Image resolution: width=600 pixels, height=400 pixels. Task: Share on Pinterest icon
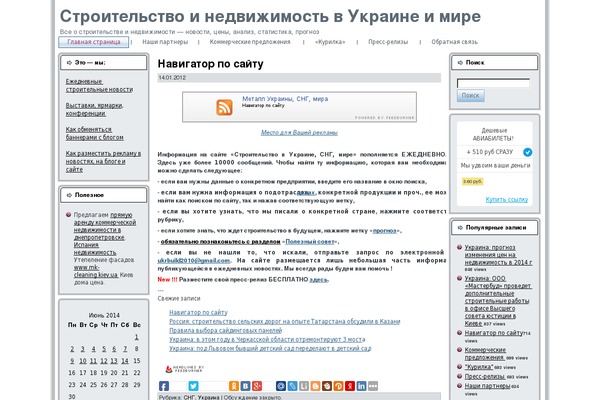click(x=338, y=386)
